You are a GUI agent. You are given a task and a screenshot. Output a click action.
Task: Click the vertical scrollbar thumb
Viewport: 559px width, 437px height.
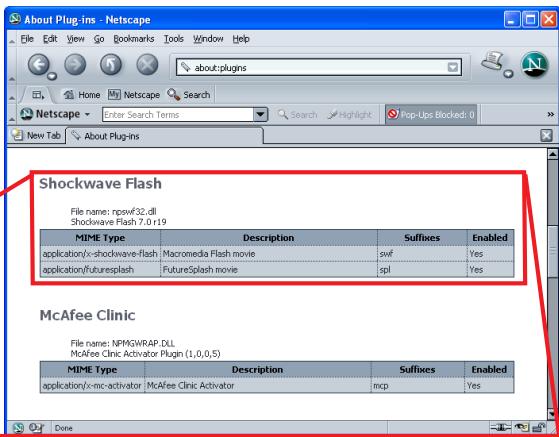pyautogui.click(x=553, y=251)
